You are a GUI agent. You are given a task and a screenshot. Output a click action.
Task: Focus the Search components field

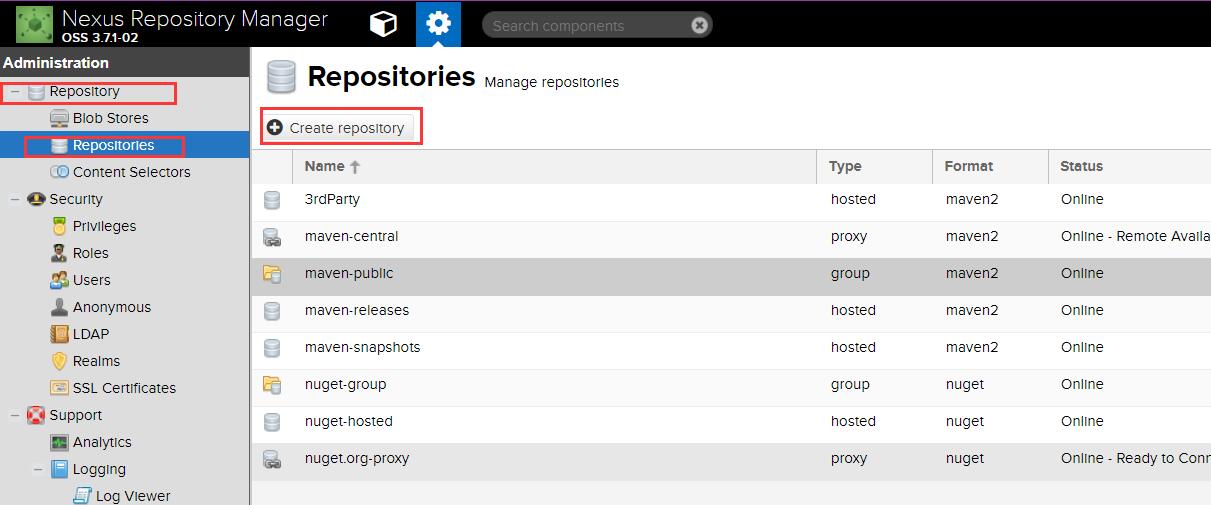click(585, 26)
